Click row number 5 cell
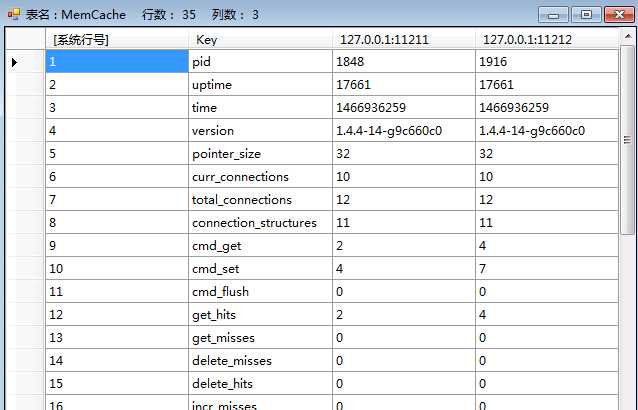Image resolution: width=638 pixels, height=410 pixels. pyautogui.click(x=117, y=154)
